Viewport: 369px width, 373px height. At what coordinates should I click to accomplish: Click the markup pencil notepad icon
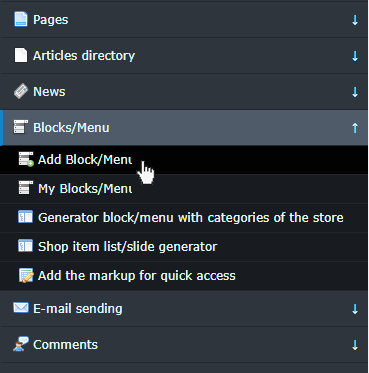coord(26,275)
